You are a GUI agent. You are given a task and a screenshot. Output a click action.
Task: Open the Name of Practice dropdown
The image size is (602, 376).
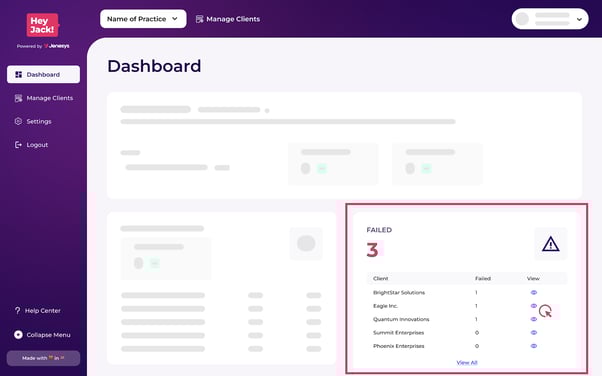point(143,19)
